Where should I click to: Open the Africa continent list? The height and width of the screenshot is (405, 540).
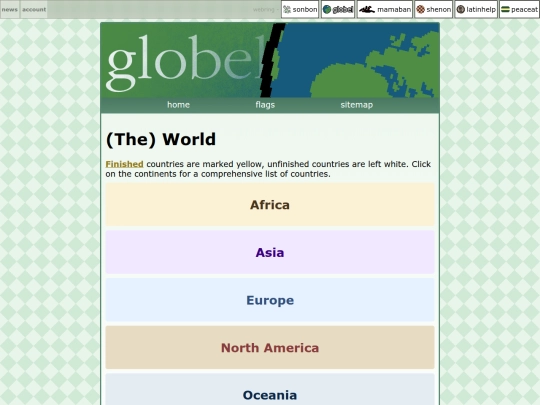pyautogui.click(x=270, y=205)
